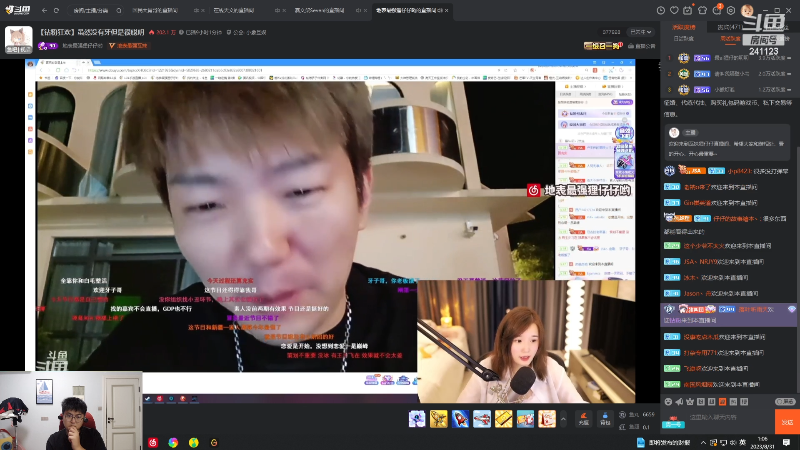Toggle the 屏蔽 block switch in chat
Screen dimensions: 800x450
click(786, 402)
